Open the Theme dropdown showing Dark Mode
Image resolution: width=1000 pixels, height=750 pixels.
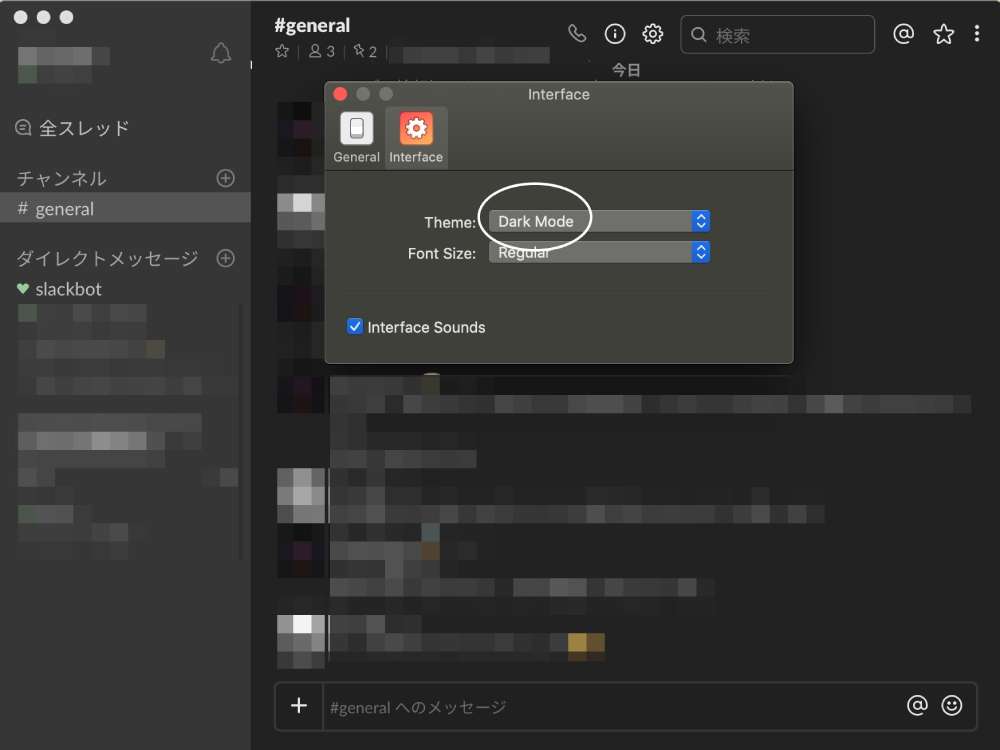pyautogui.click(x=599, y=221)
